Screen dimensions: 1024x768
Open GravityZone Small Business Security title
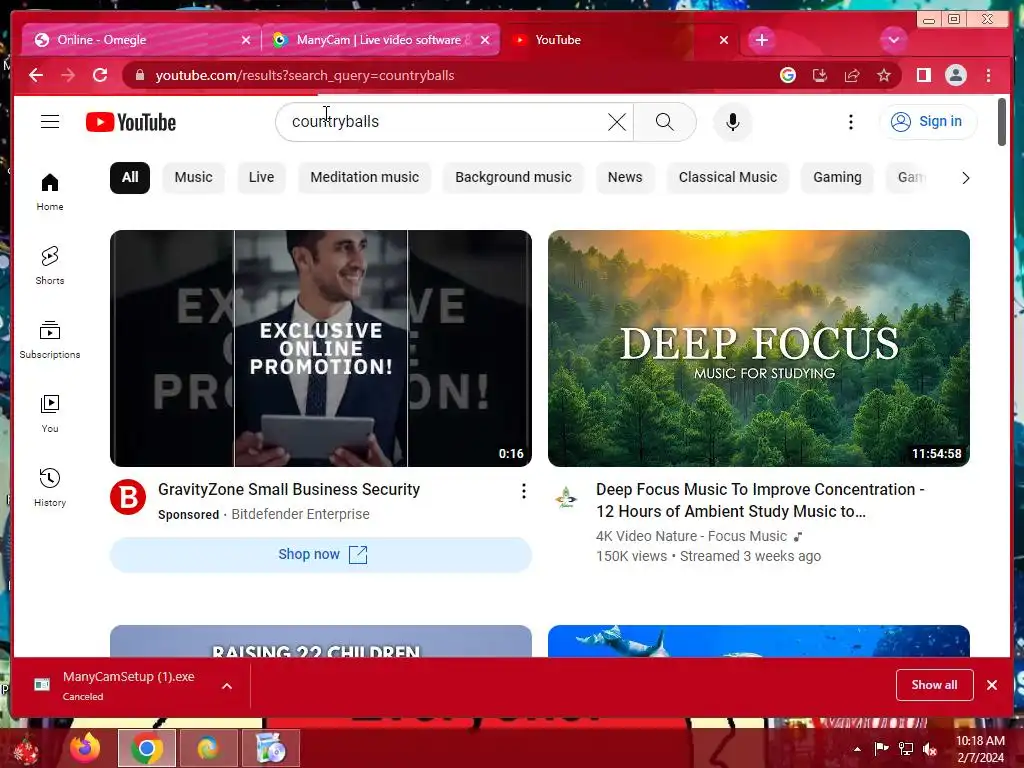pos(289,490)
